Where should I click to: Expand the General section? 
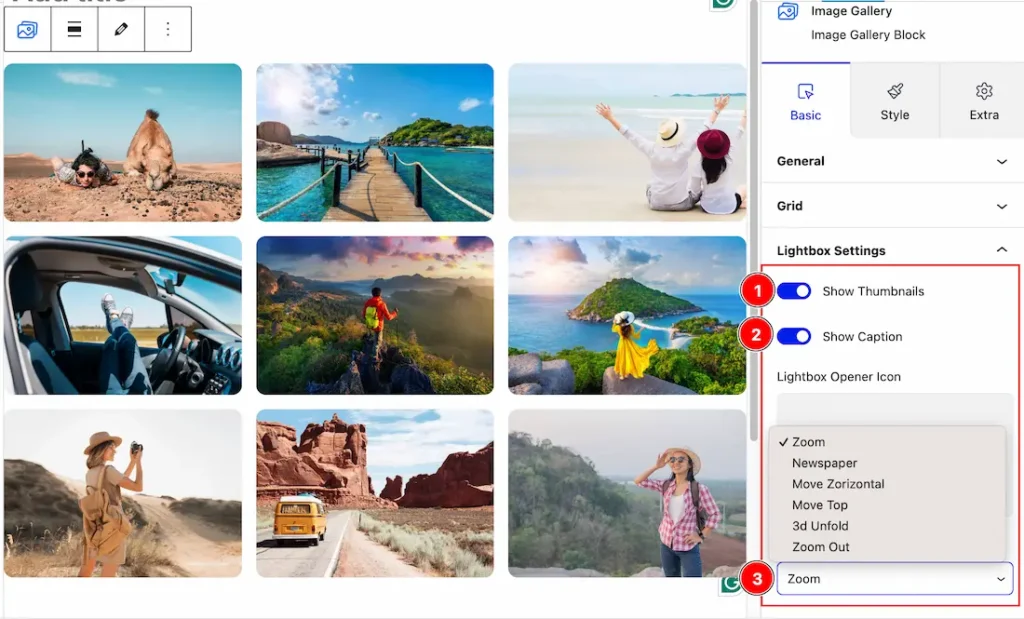point(892,161)
